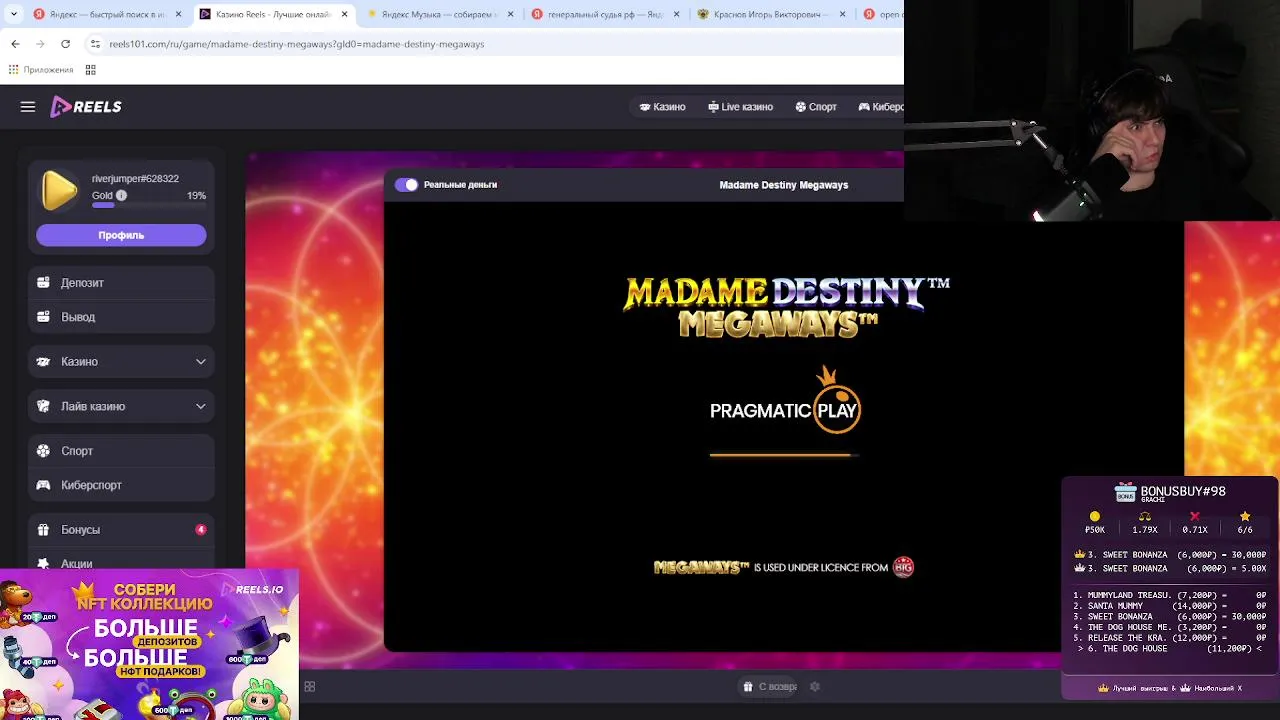The image size is (1280, 720).
Task: Switch to the Краснов Игорь Викторович tab
Action: pyautogui.click(x=771, y=14)
